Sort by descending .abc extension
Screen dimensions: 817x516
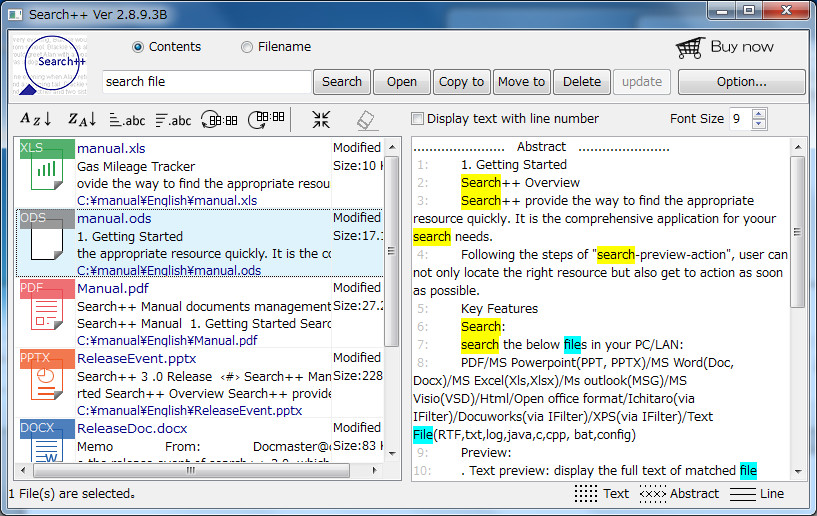pos(173,120)
